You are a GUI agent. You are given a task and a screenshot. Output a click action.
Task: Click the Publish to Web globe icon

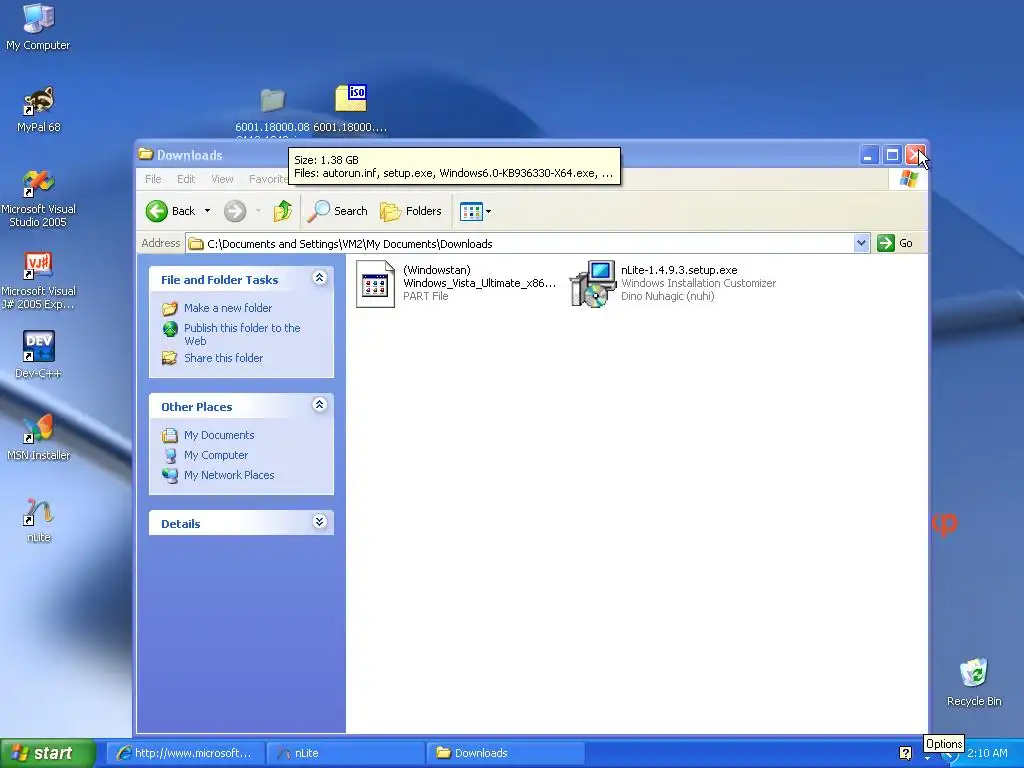coord(170,328)
